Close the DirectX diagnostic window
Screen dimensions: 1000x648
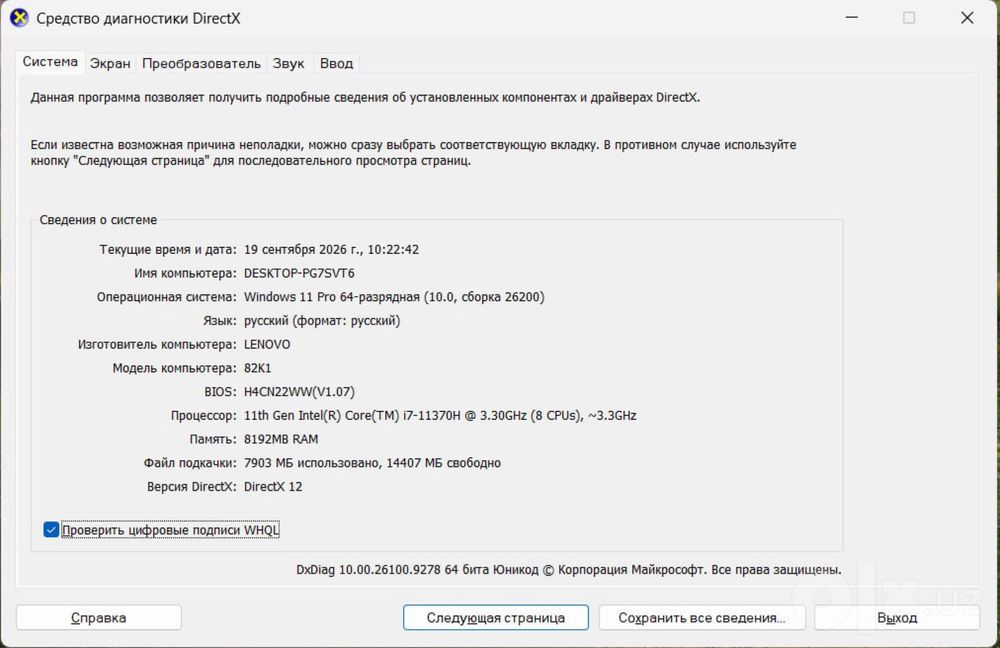point(967,18)
